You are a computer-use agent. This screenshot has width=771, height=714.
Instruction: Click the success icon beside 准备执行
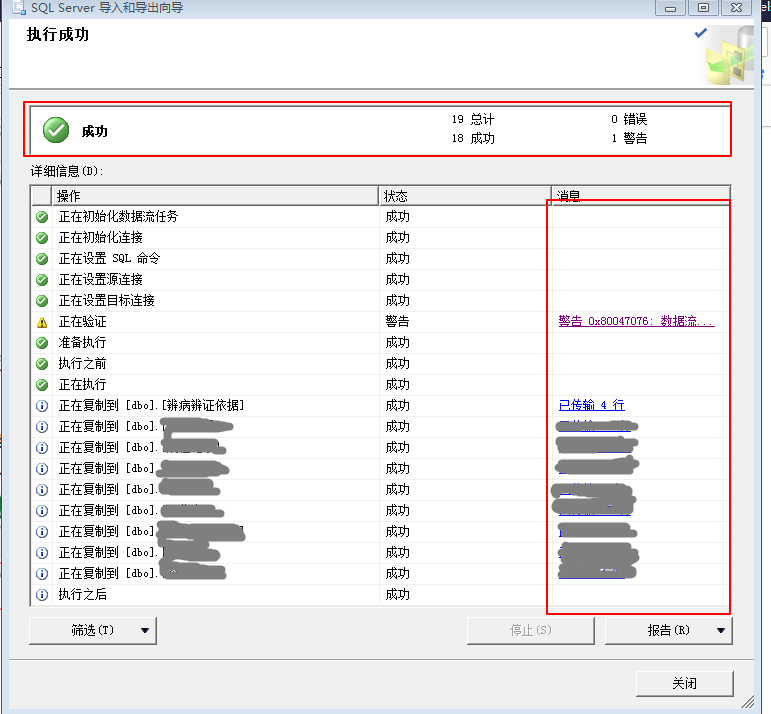tap(42, 343)
